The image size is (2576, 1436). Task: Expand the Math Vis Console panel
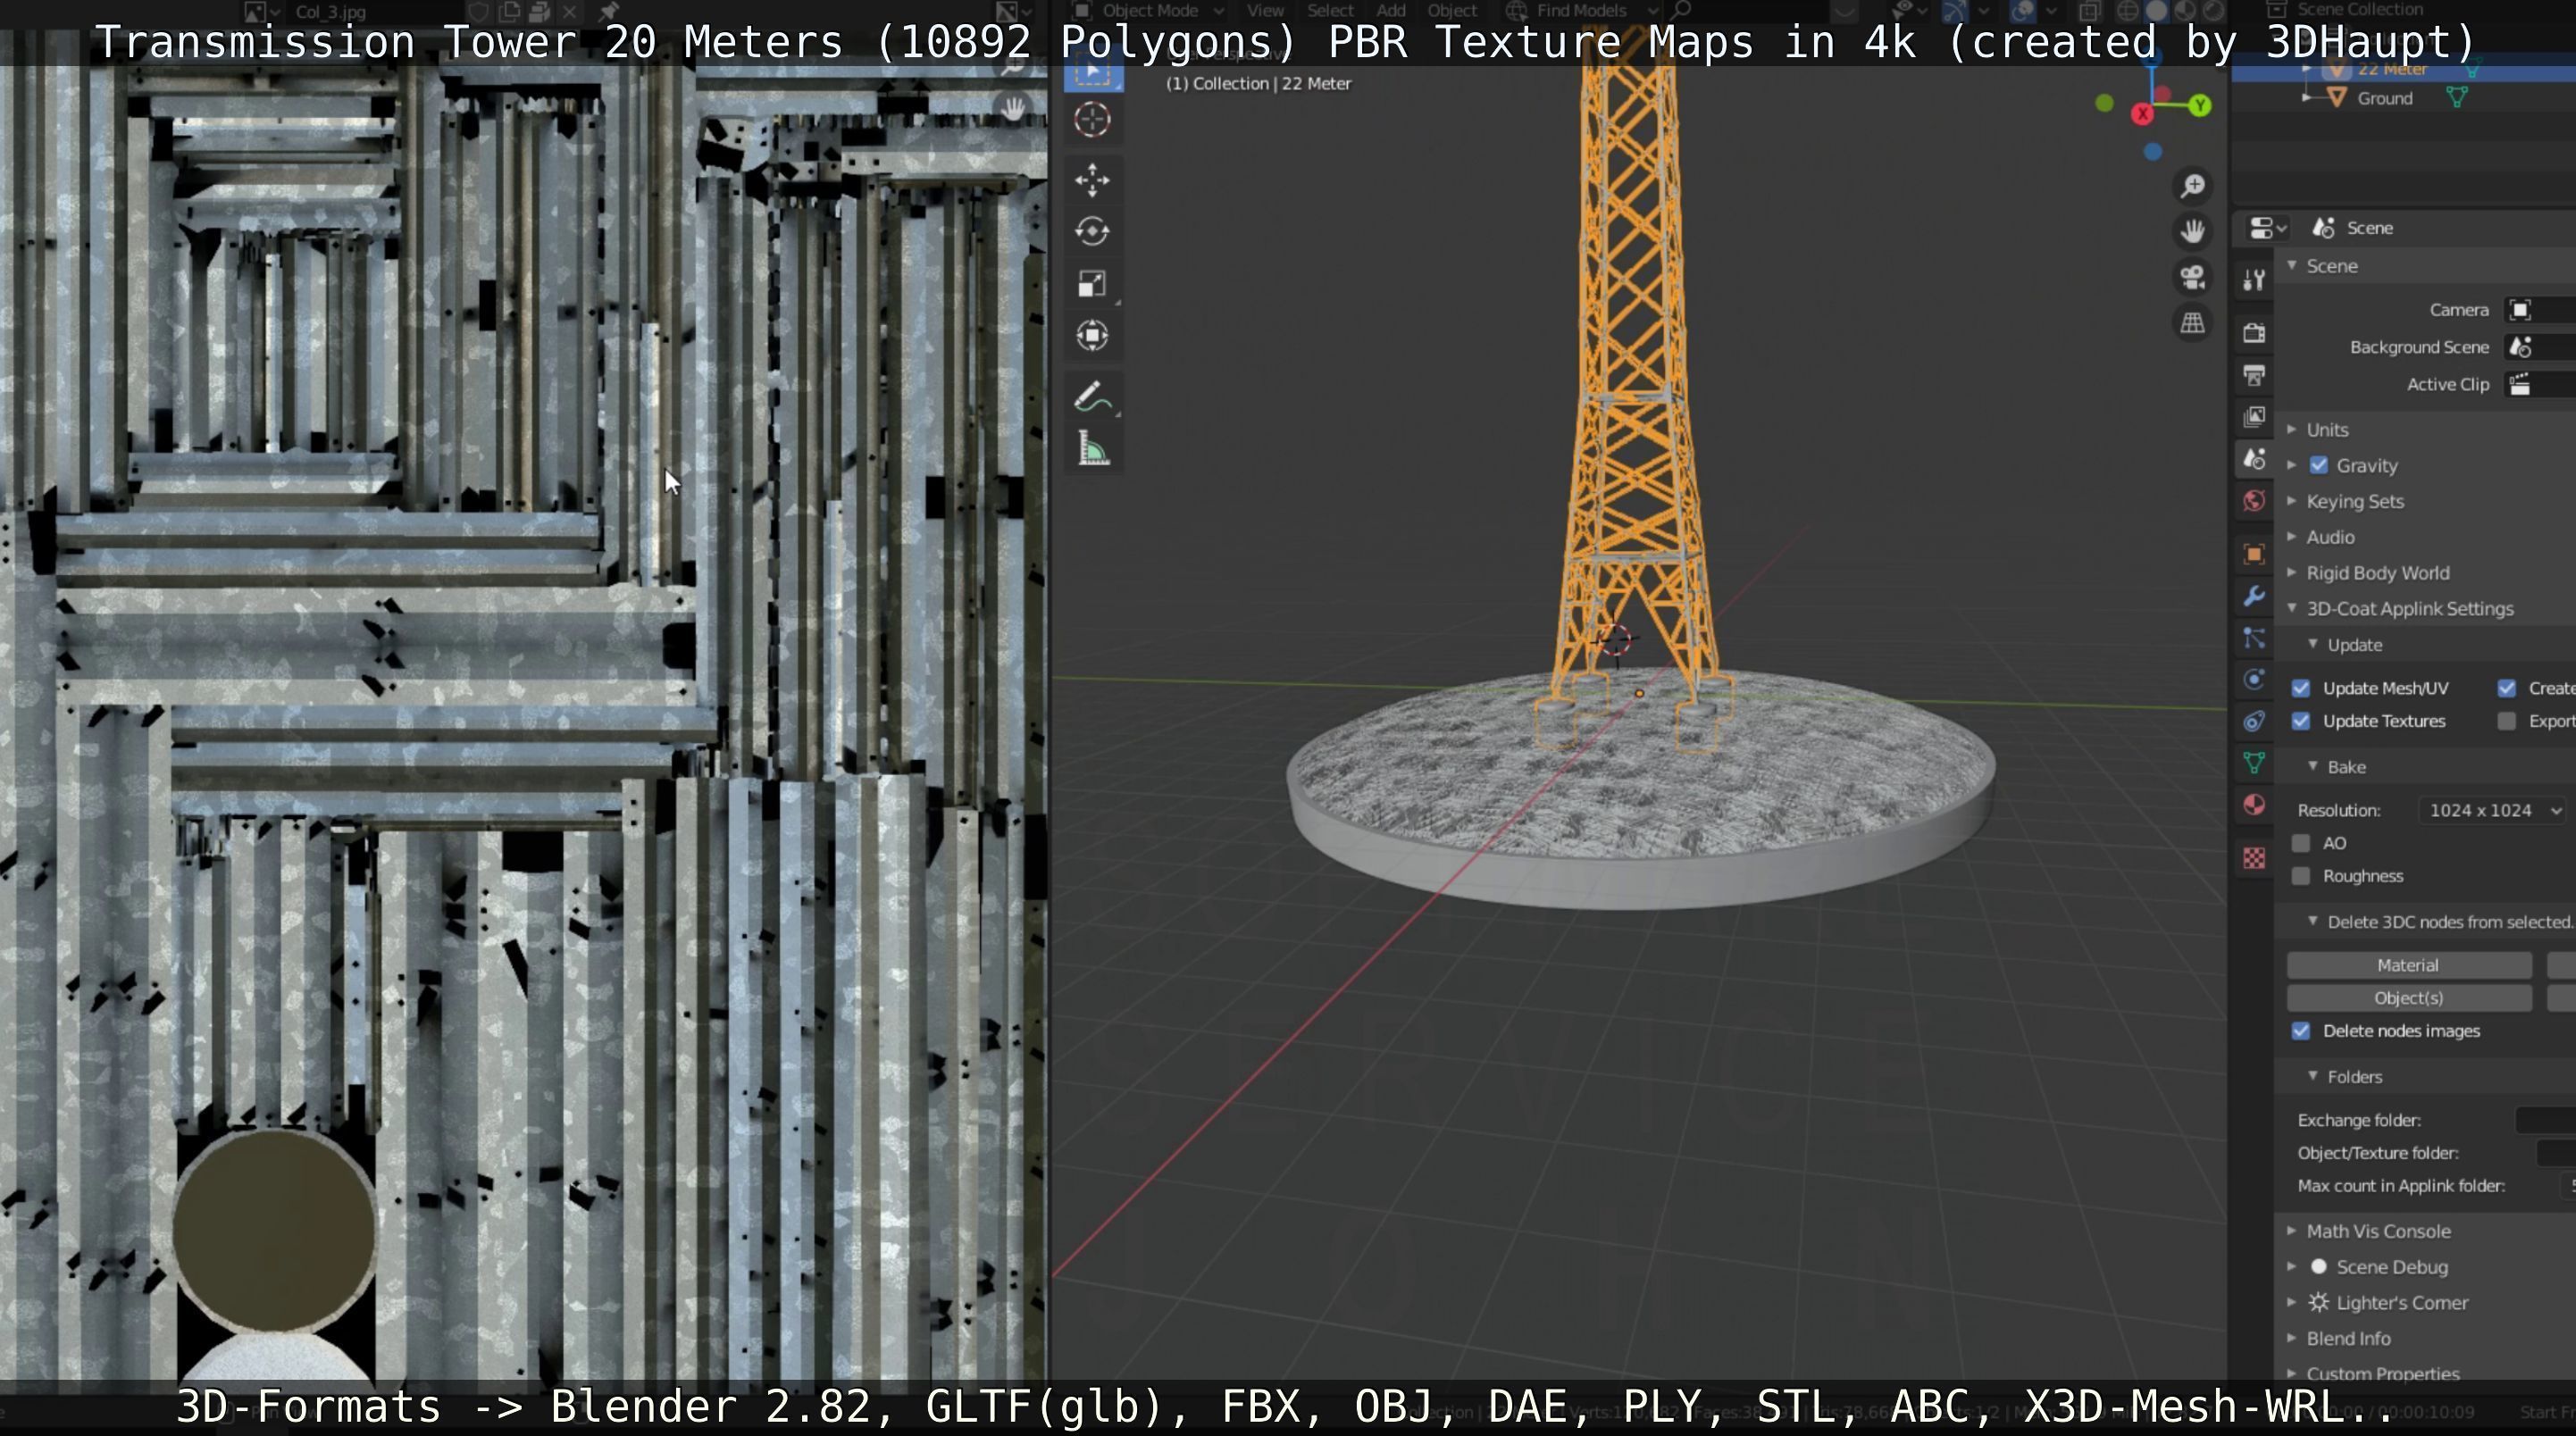2378,1231
